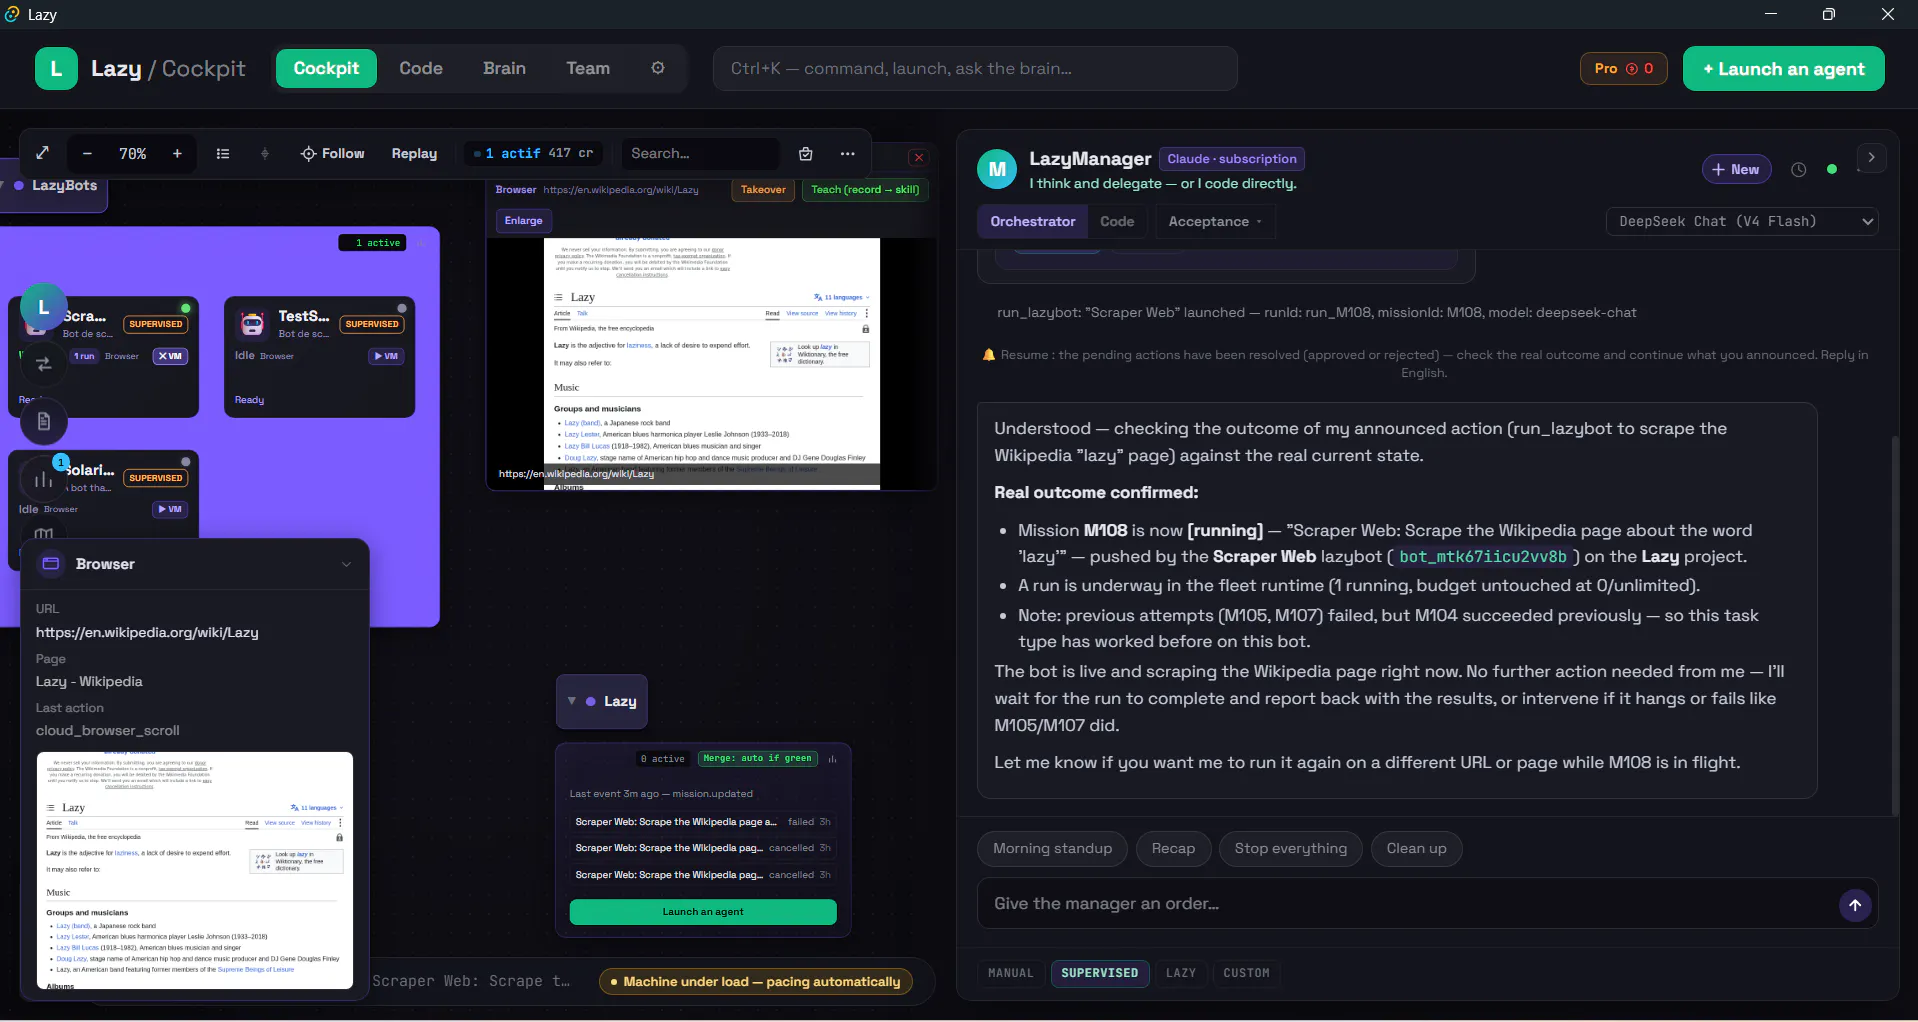Open the live Wikipedia browser preview
This screenshot has width=1918, height=1022.
[712, 364]
